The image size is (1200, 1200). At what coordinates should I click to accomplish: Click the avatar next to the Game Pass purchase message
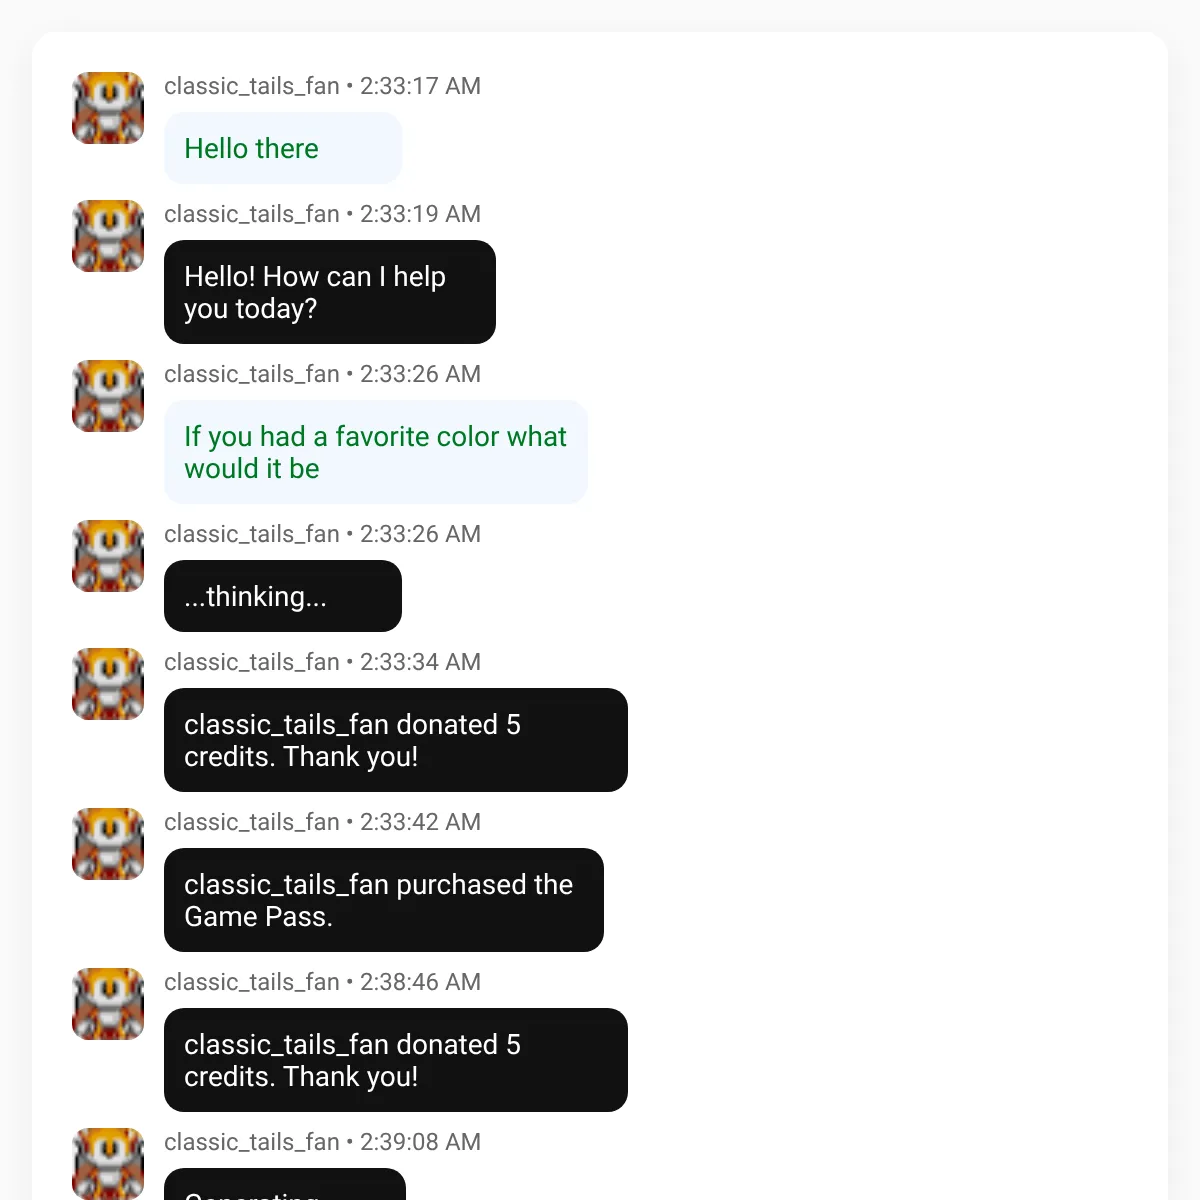click(108, 844)
